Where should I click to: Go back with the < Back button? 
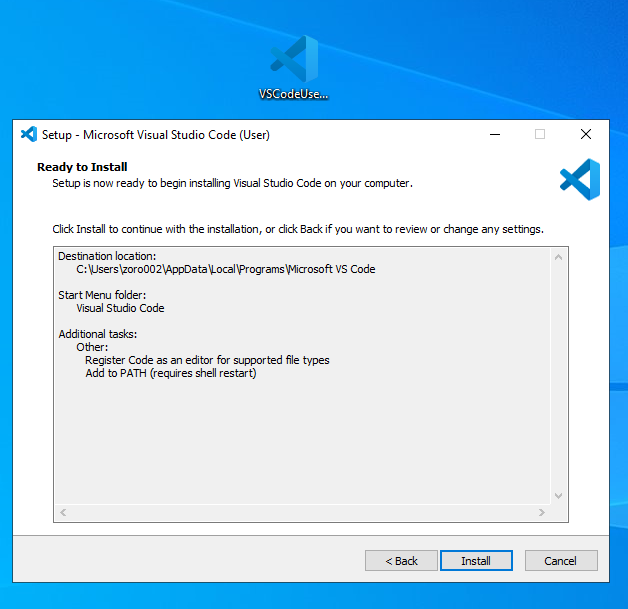tap(401, 561)
